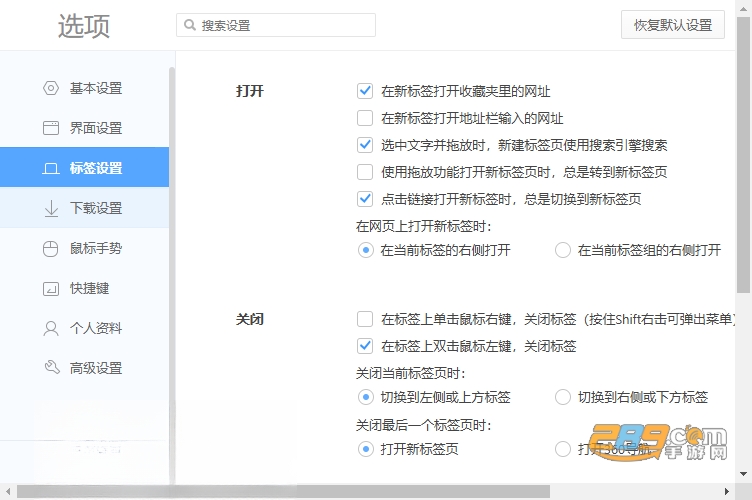Uncheck 在新标签打开收藏夹里的网址

365,91
